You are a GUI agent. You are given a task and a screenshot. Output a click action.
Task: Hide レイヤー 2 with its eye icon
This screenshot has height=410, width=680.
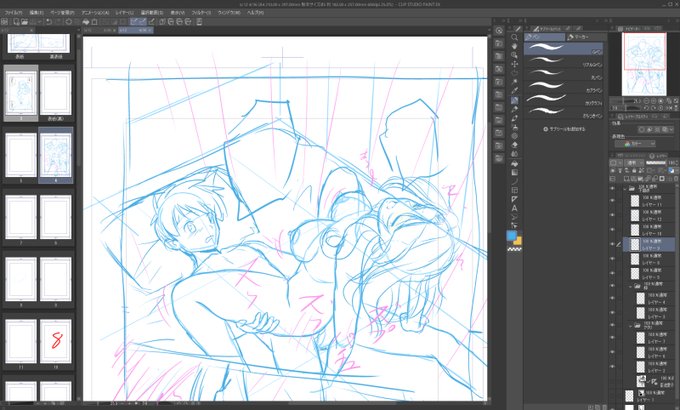(612, 367)
